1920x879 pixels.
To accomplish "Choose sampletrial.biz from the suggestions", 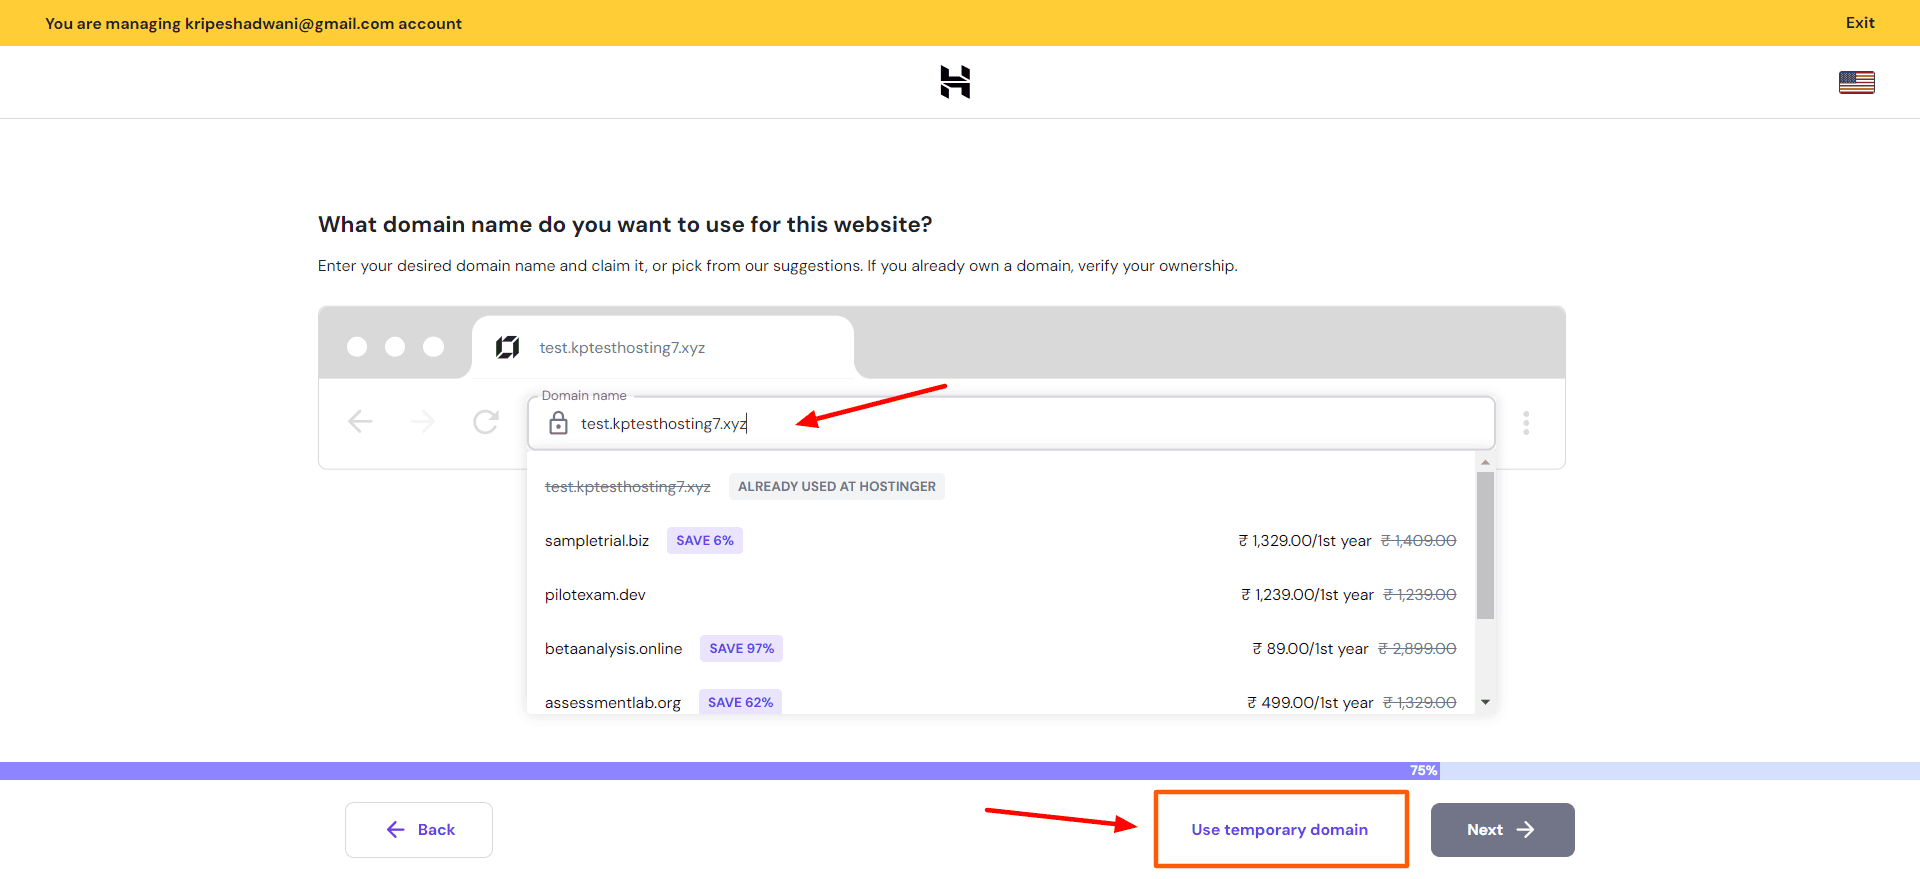I will coord(597,541).
